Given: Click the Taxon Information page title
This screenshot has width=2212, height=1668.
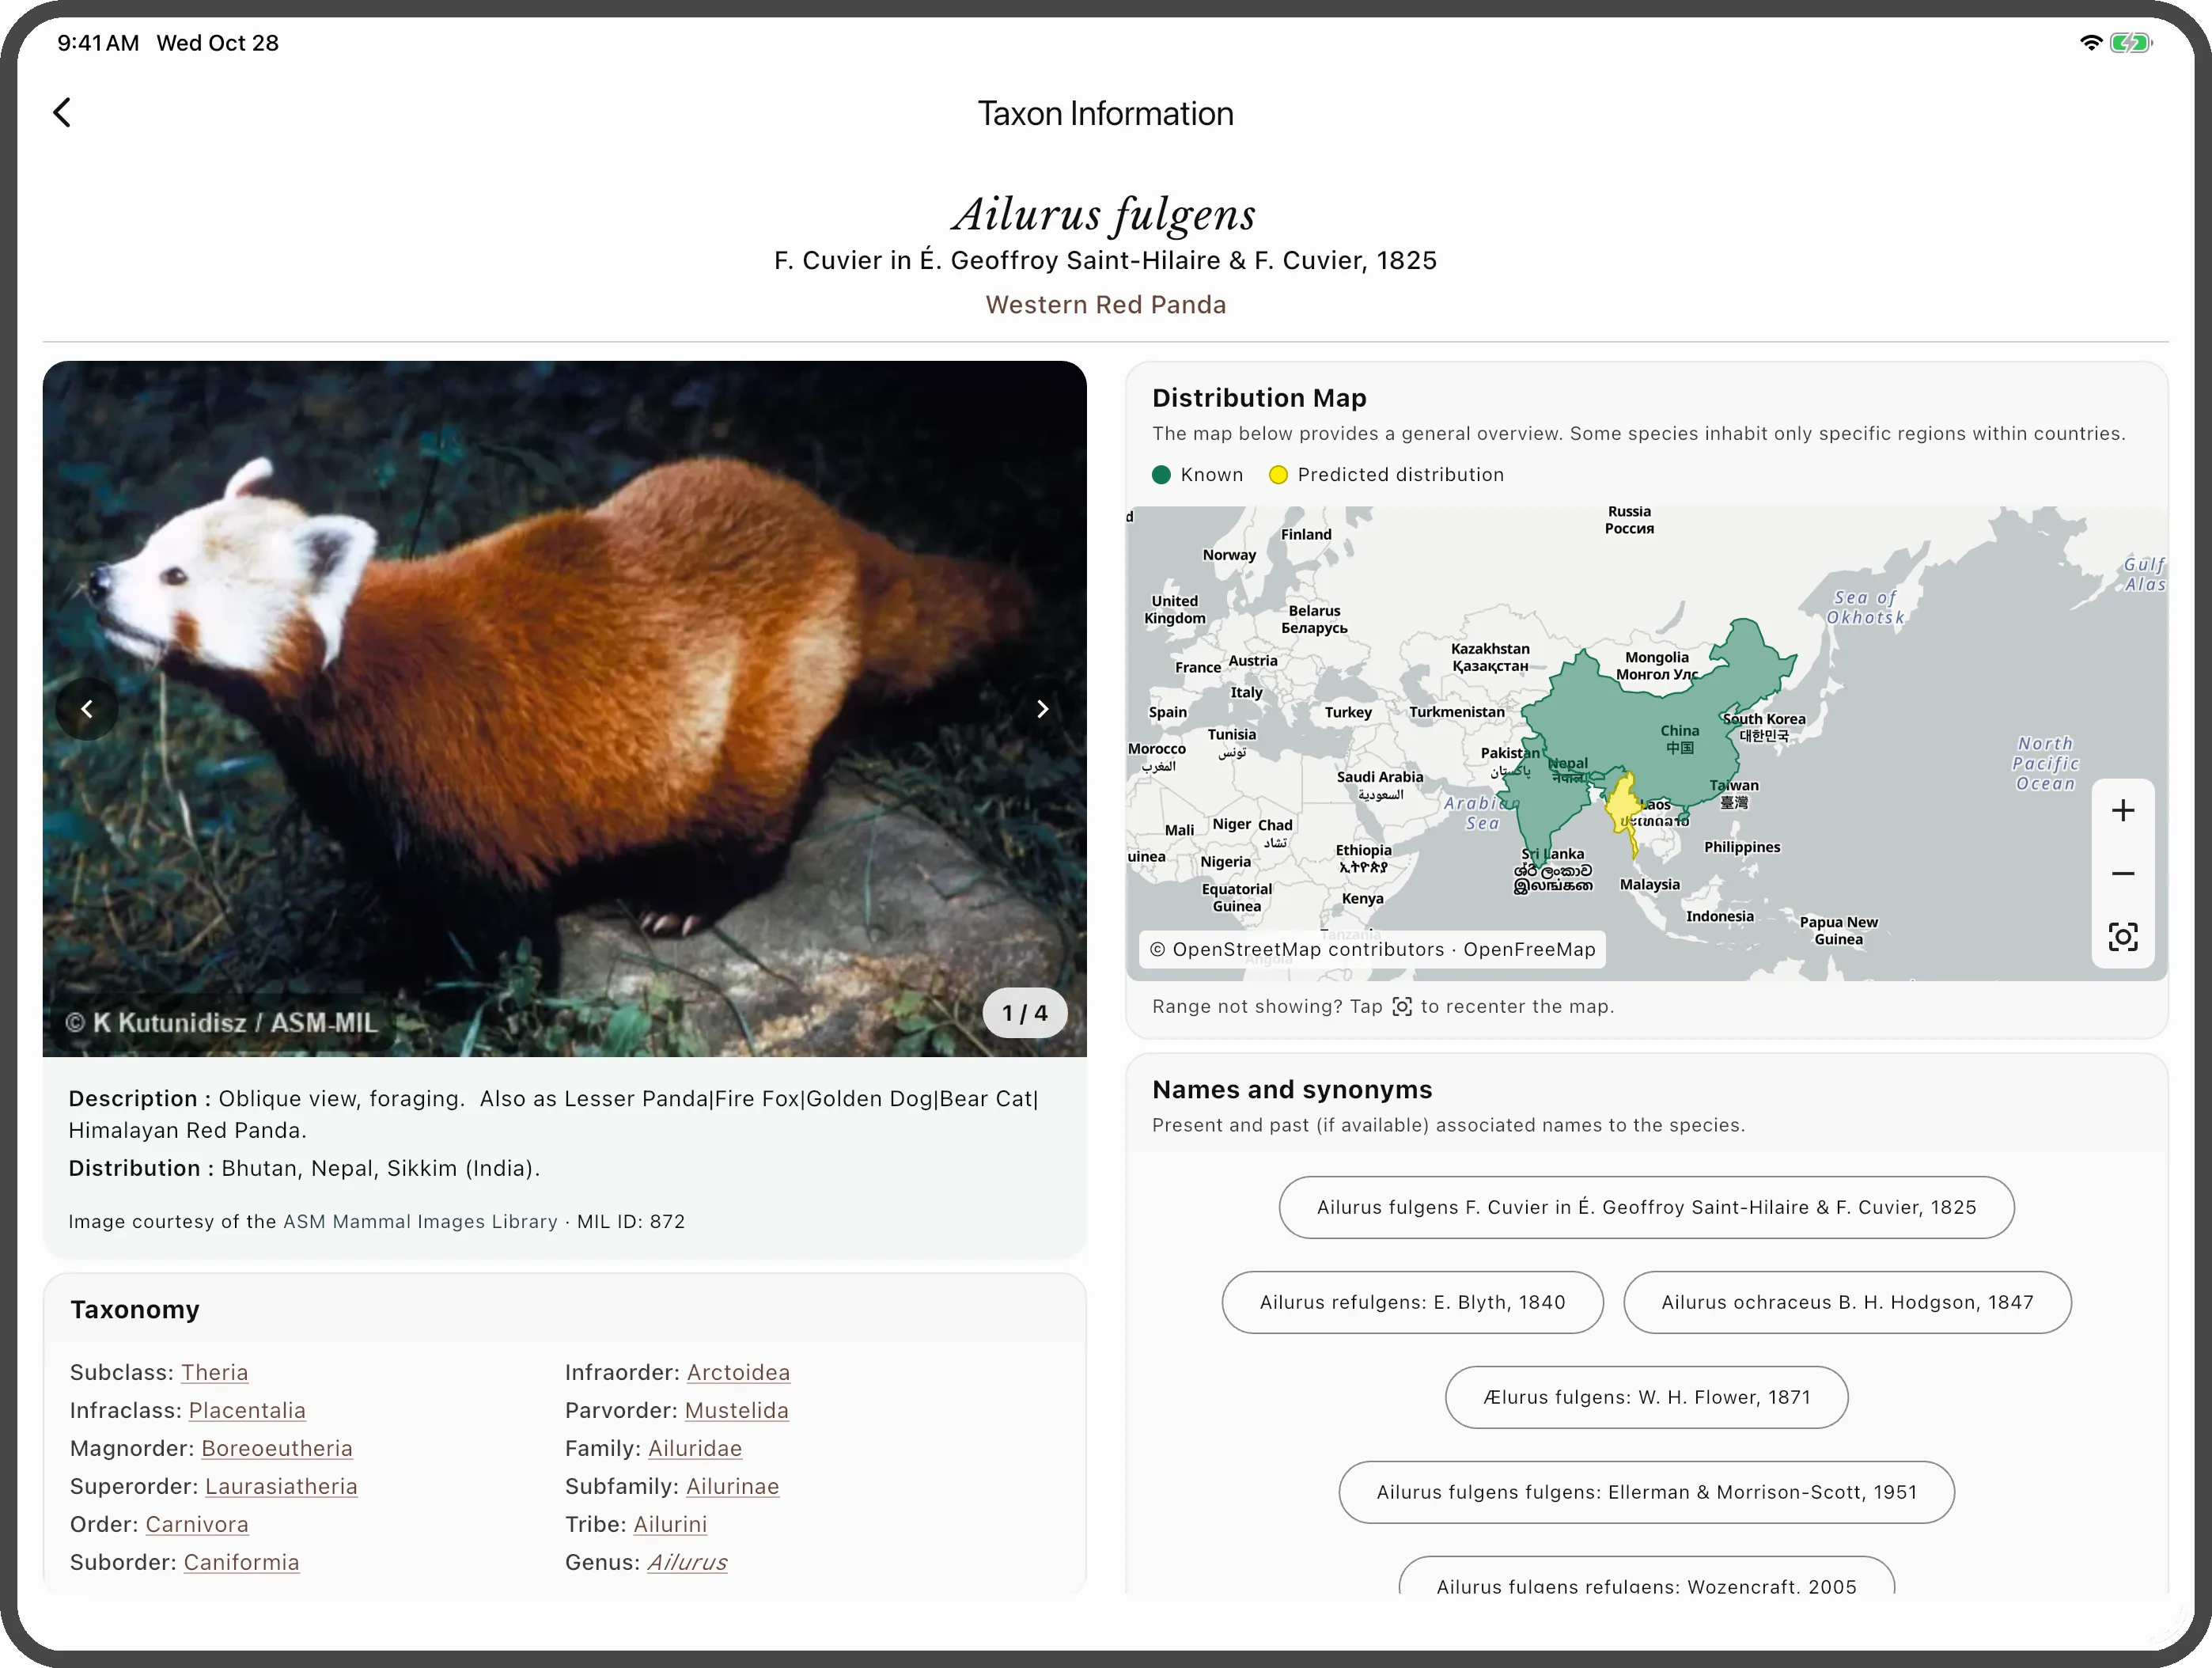Looking at the screenshot, I should tap(1105, 113).
